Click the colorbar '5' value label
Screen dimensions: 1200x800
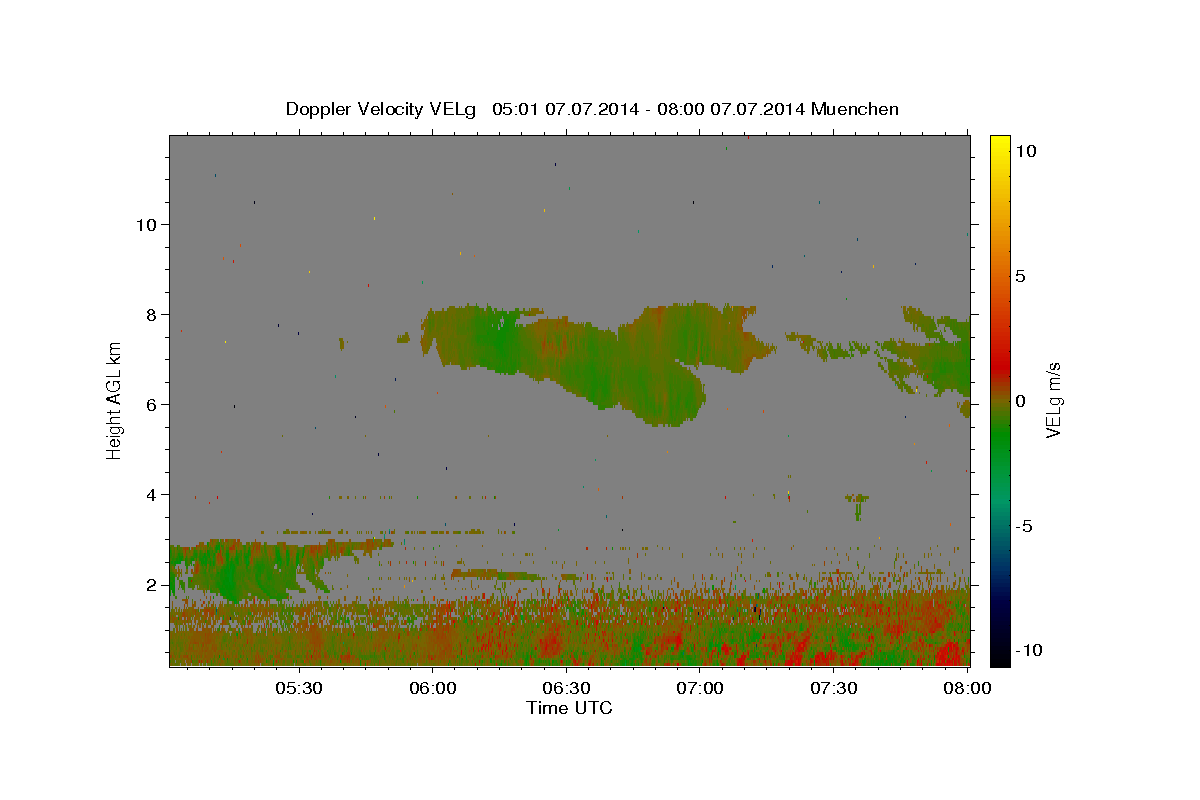[1020, 276]
